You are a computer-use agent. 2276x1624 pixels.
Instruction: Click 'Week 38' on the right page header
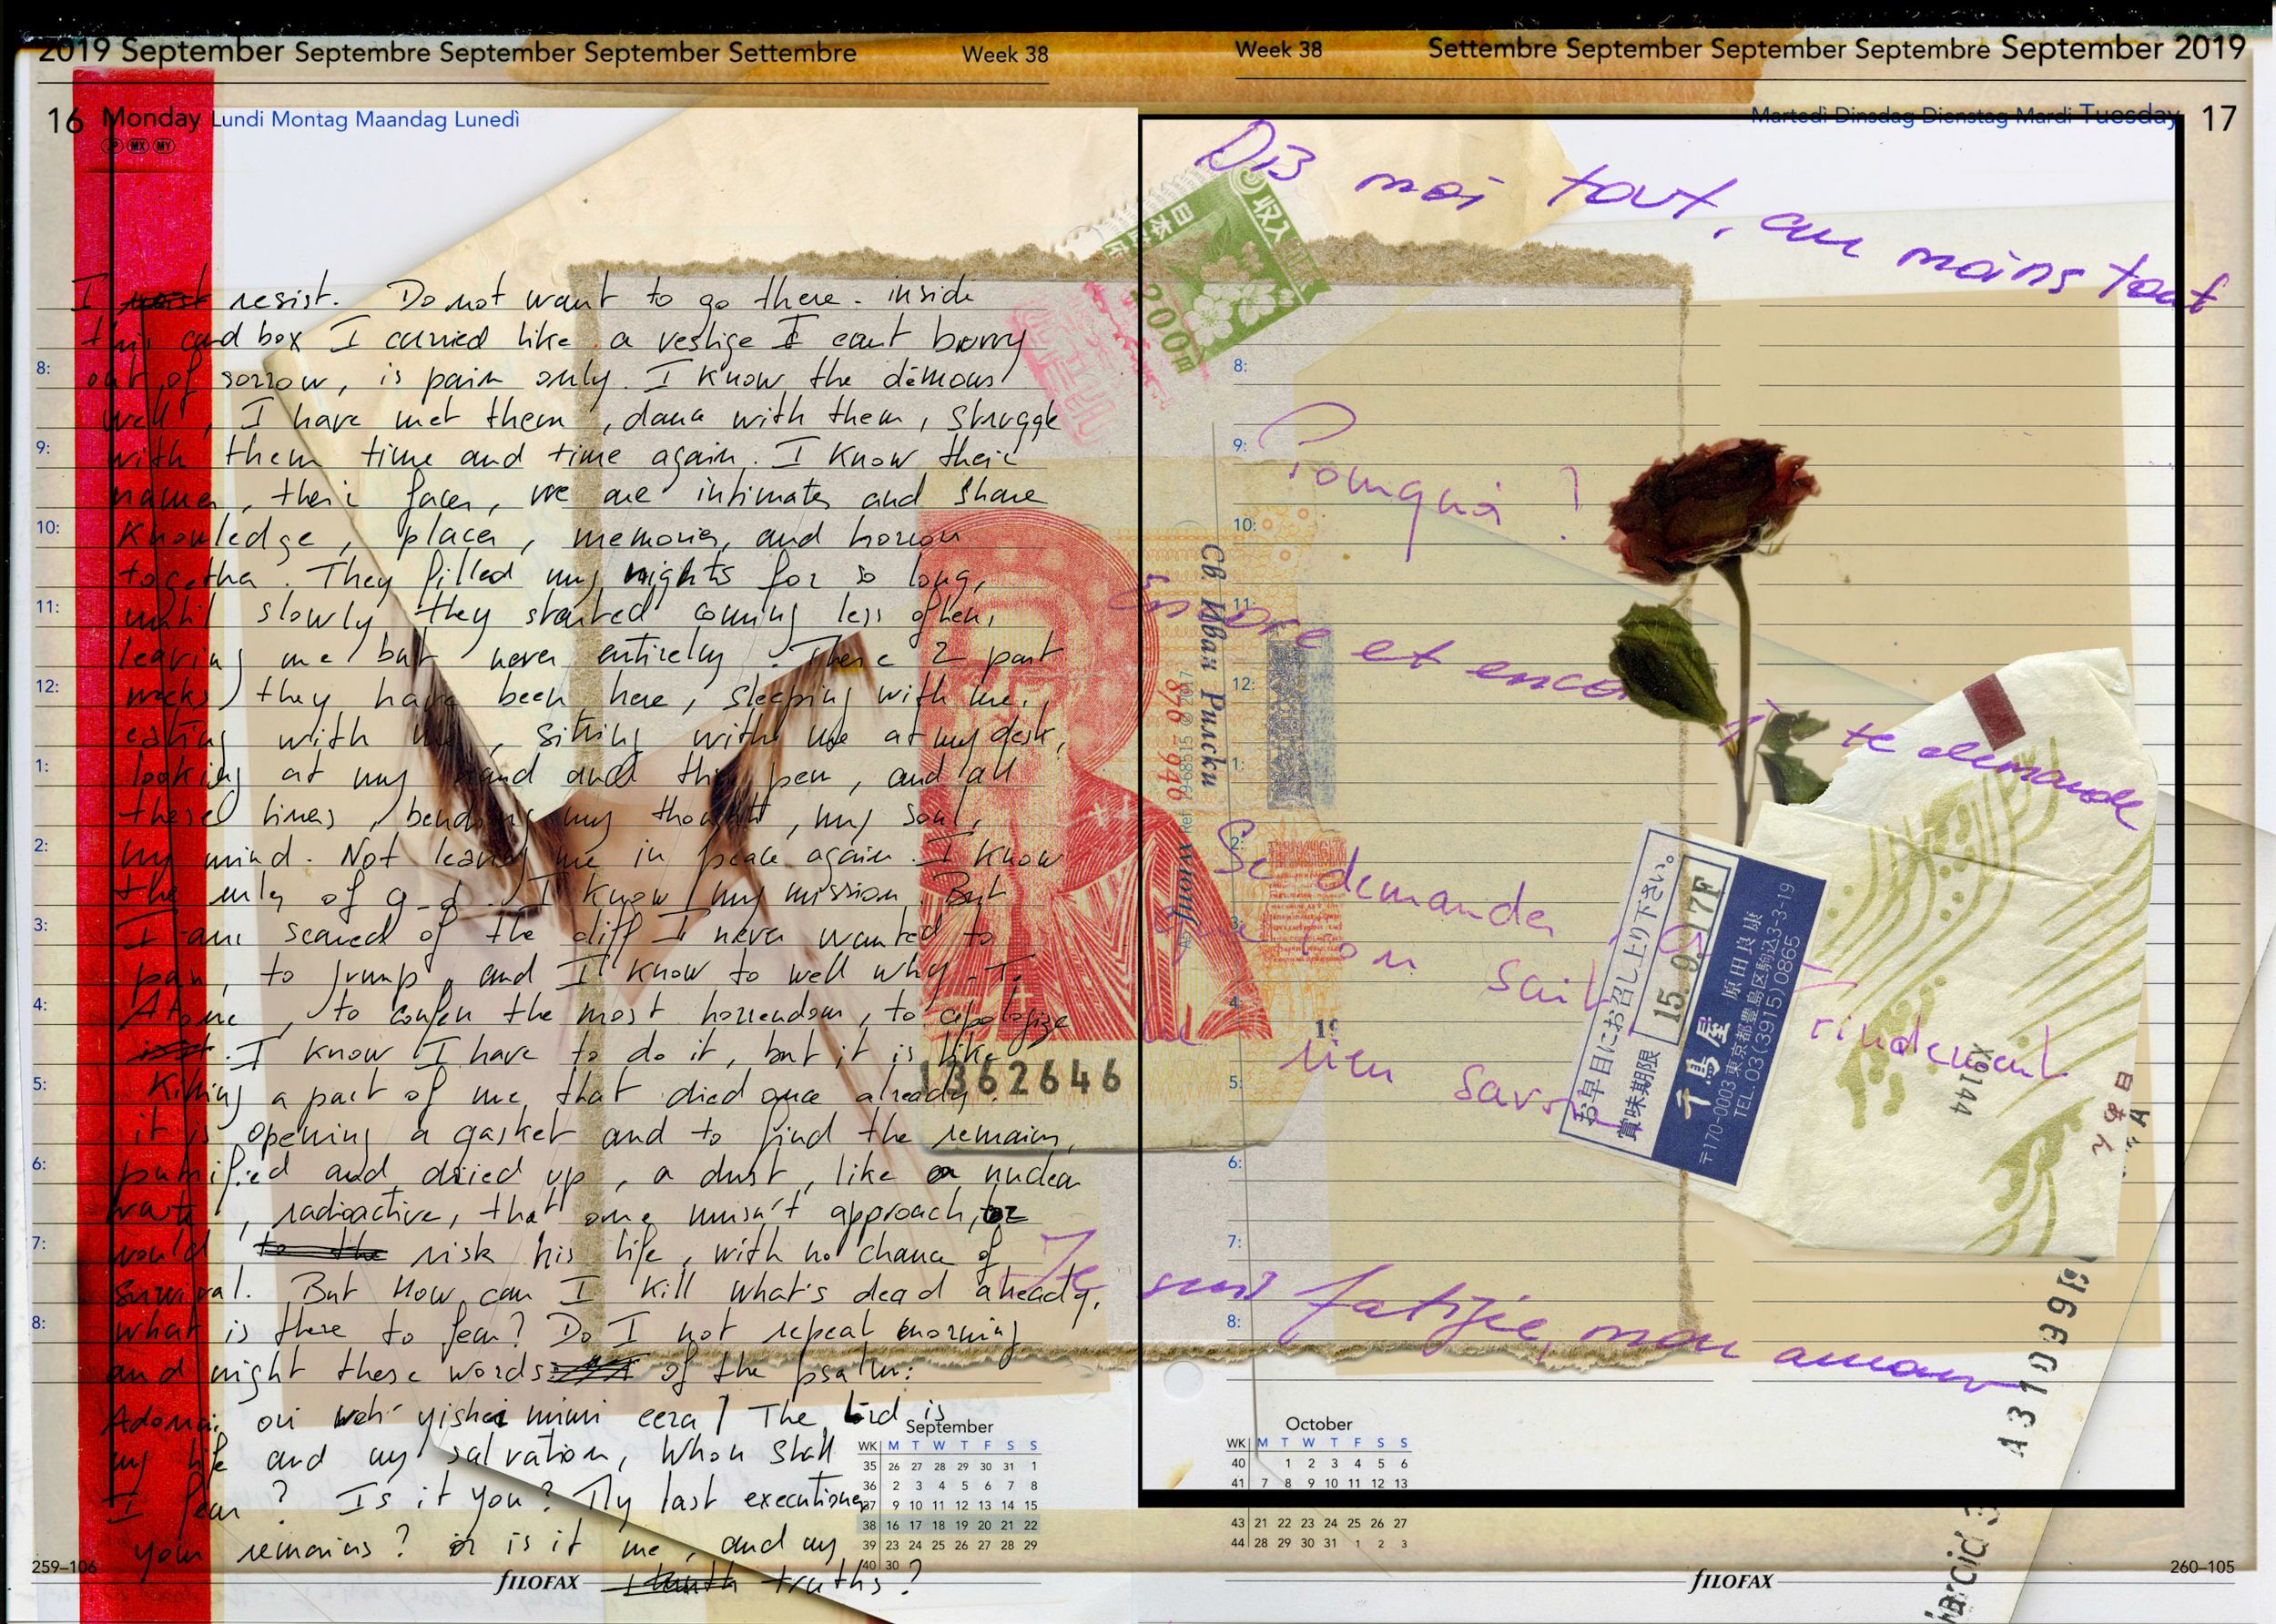(1278, 49)
